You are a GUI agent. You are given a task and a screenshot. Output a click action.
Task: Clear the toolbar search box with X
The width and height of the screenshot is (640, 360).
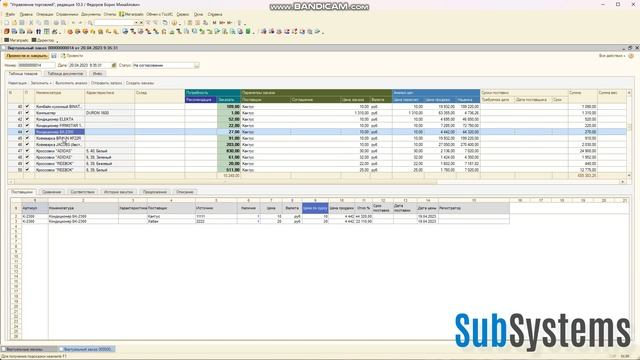[x=142, y=22]
